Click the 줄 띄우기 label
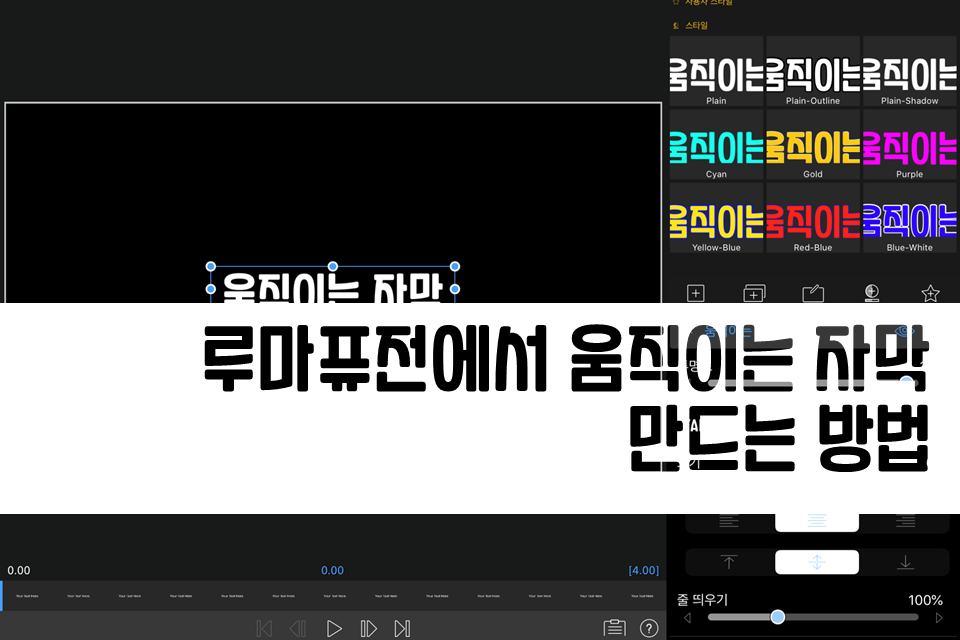Image resolution: width=960 pixels, height=640 pixels. [702, 600]
